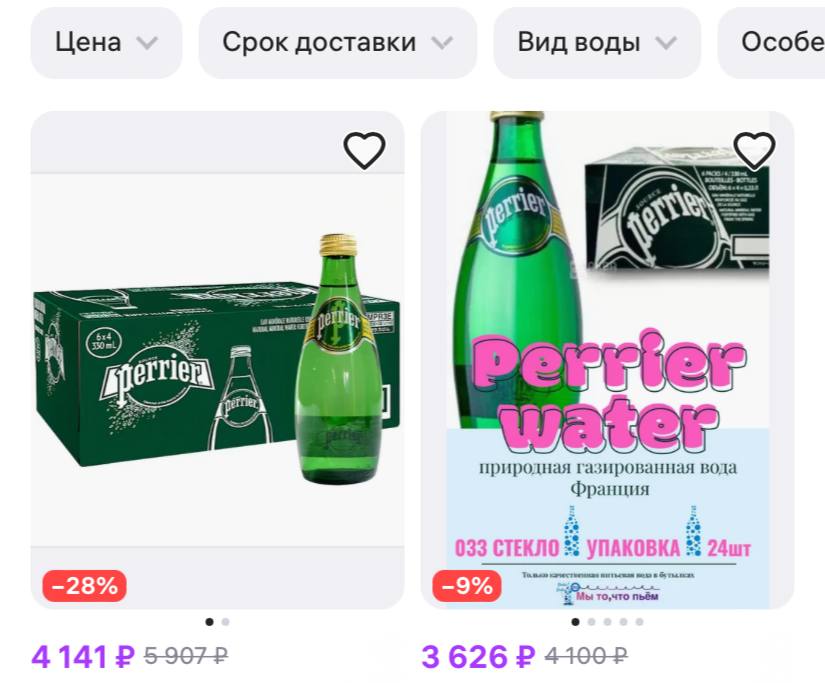Open the Цена filter dropdown
The height and width of the screenshot is (683, 825).
(106, 43)
